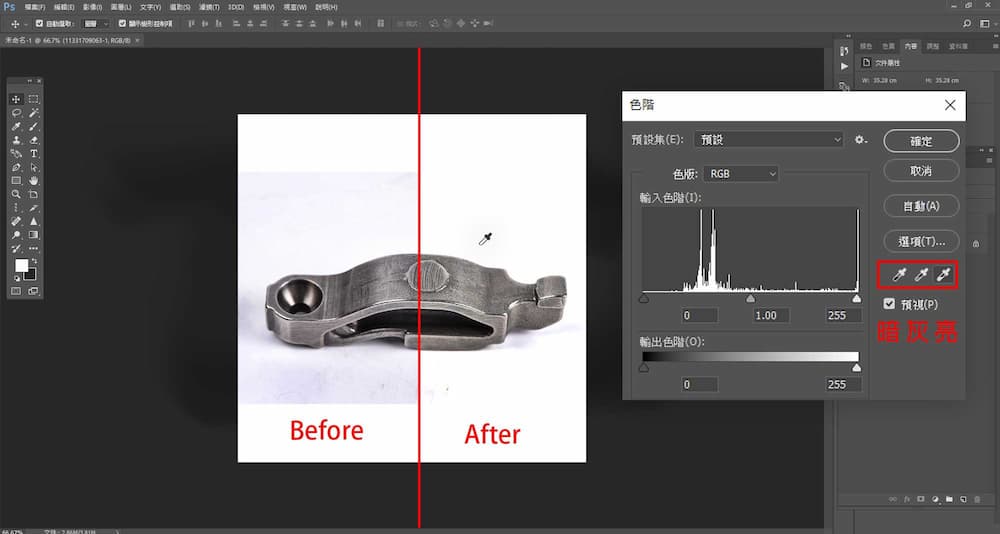Viewport: 1000px width, 534px height.
Task: Open the 文字(Y) menu
Action: (x=151, y=7)
